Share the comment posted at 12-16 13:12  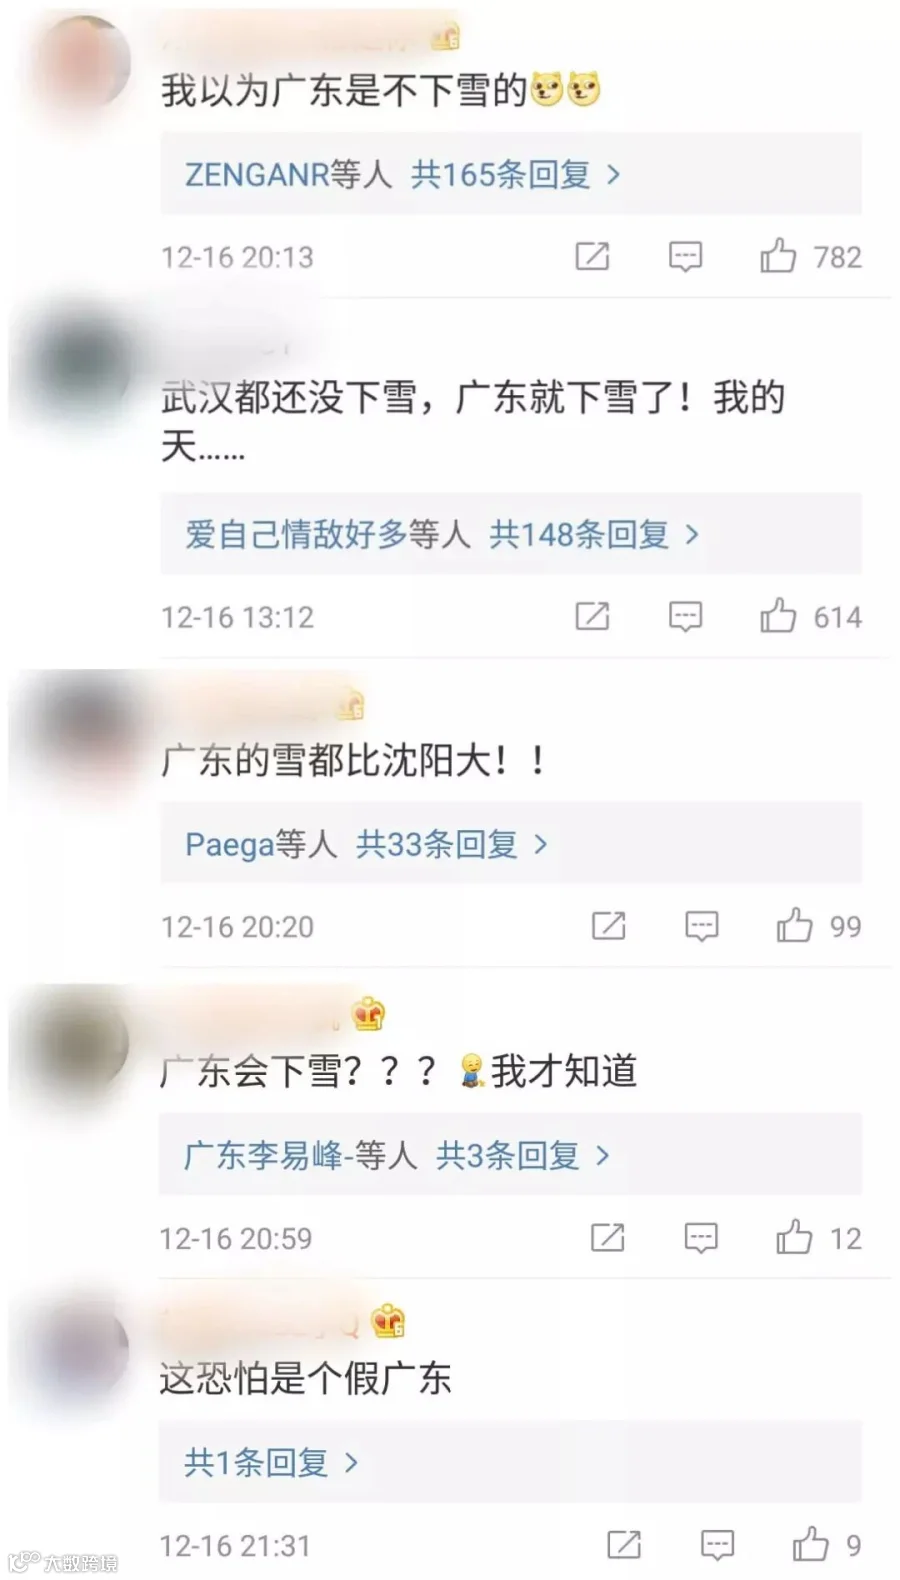(x=592, y=616)
